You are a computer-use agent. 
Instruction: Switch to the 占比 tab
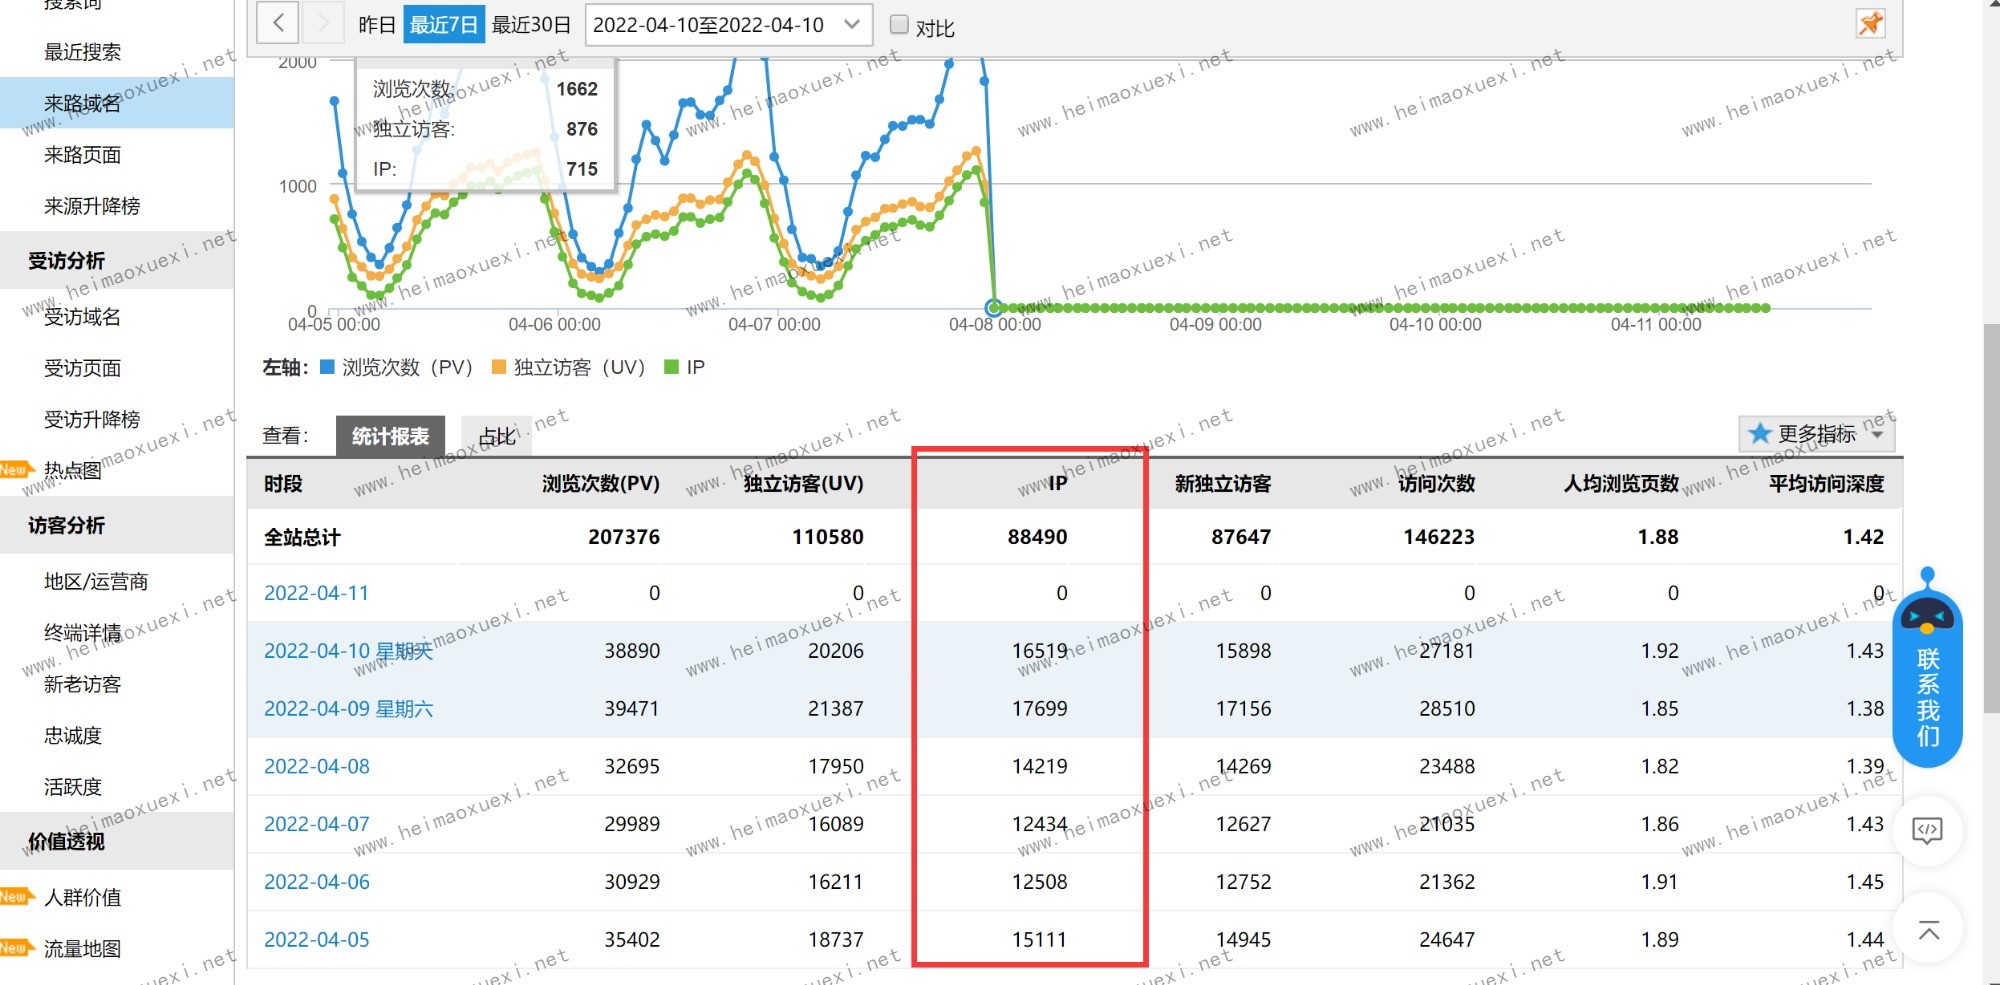pos(496,436)
